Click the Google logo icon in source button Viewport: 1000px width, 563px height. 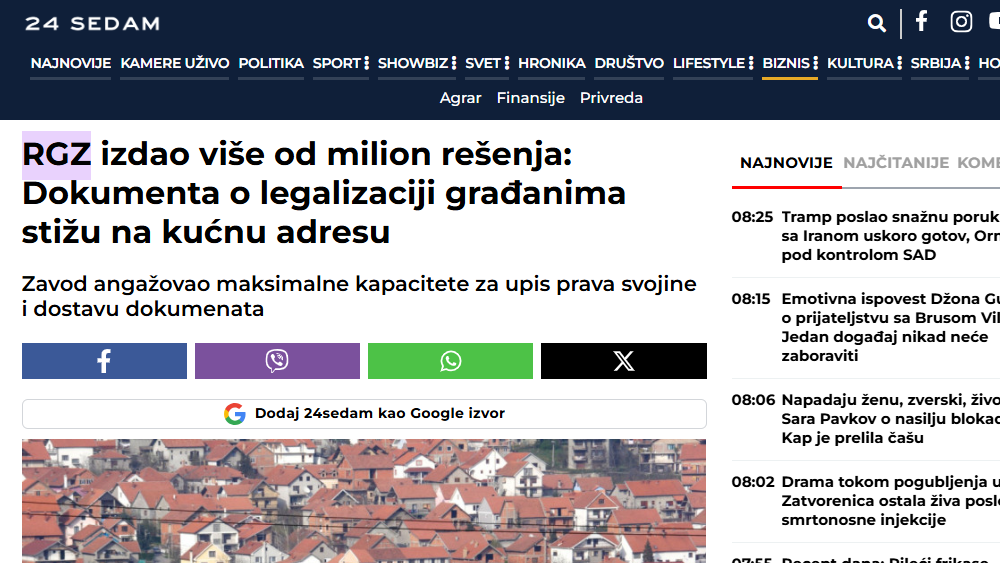pyautogui.click(x=235, y=414)
